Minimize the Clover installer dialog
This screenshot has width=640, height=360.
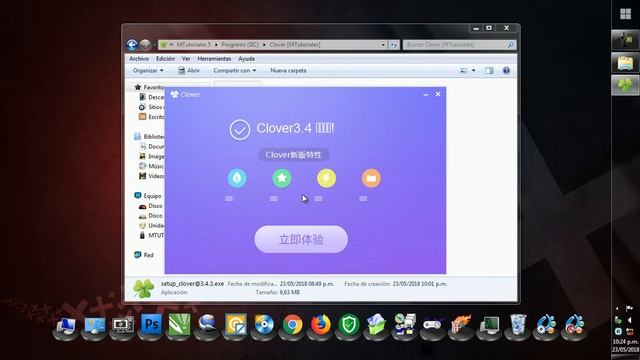coord(426,94)
